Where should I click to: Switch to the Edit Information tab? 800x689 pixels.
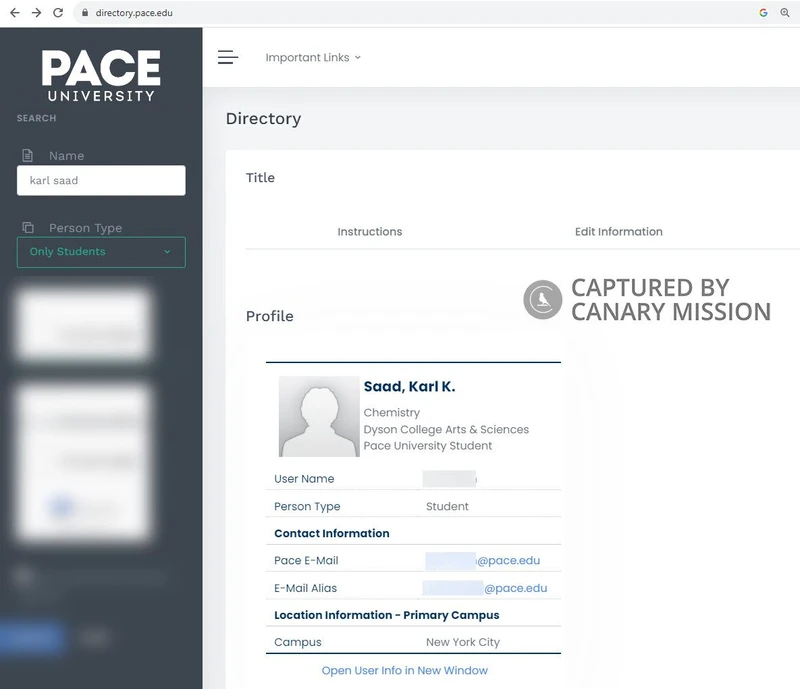[x=618, y=232]
